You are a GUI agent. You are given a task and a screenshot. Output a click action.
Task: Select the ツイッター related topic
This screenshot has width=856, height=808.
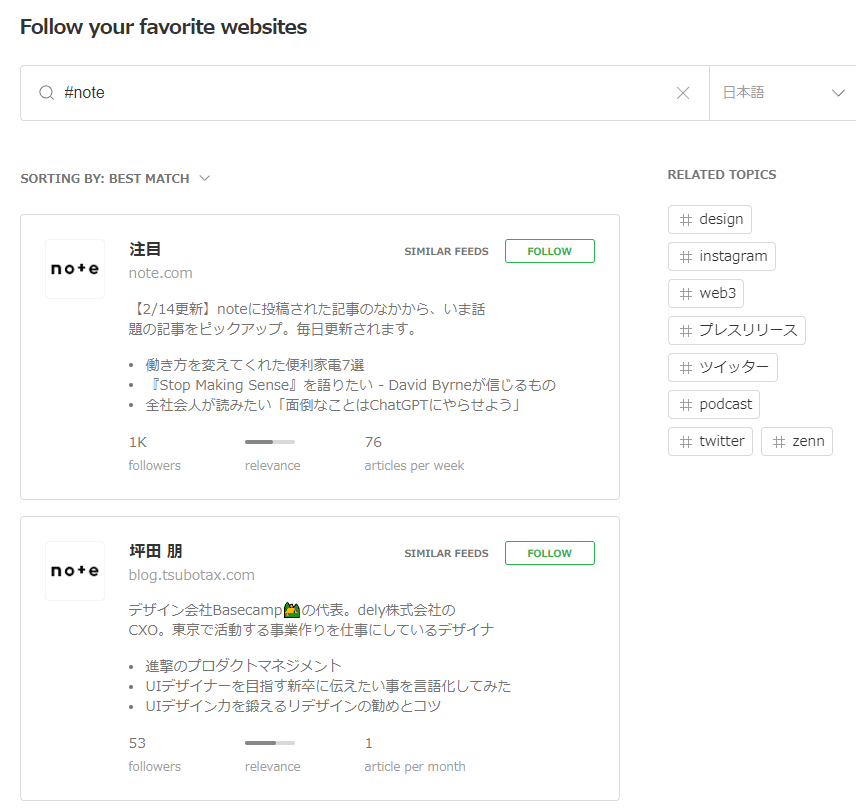(723, 367)
